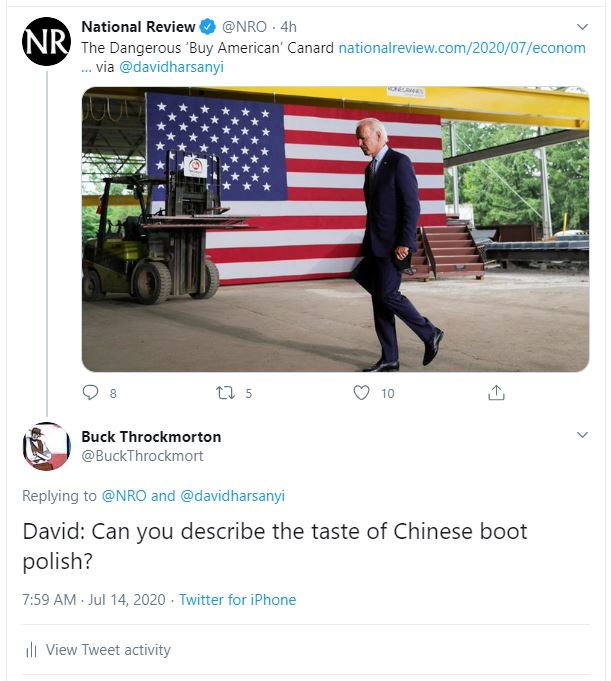Click @NRO in the Replying to line
This screenshot has width=611, height=681.
[124, 496]
